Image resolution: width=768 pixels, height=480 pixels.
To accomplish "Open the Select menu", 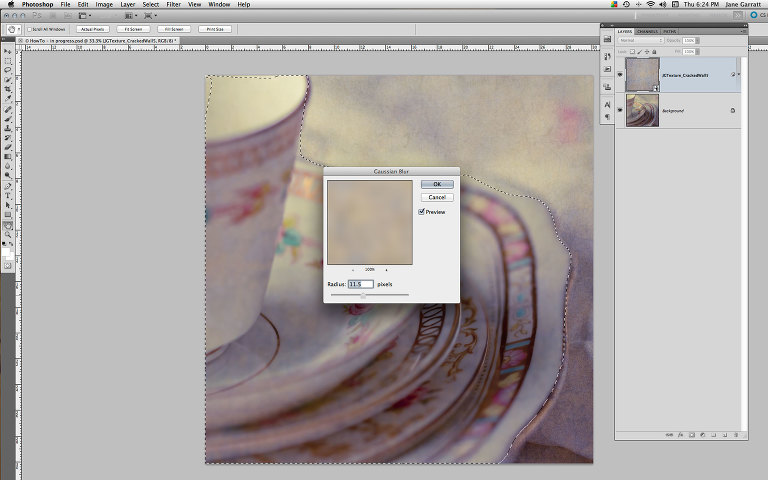I will [151, 4].
